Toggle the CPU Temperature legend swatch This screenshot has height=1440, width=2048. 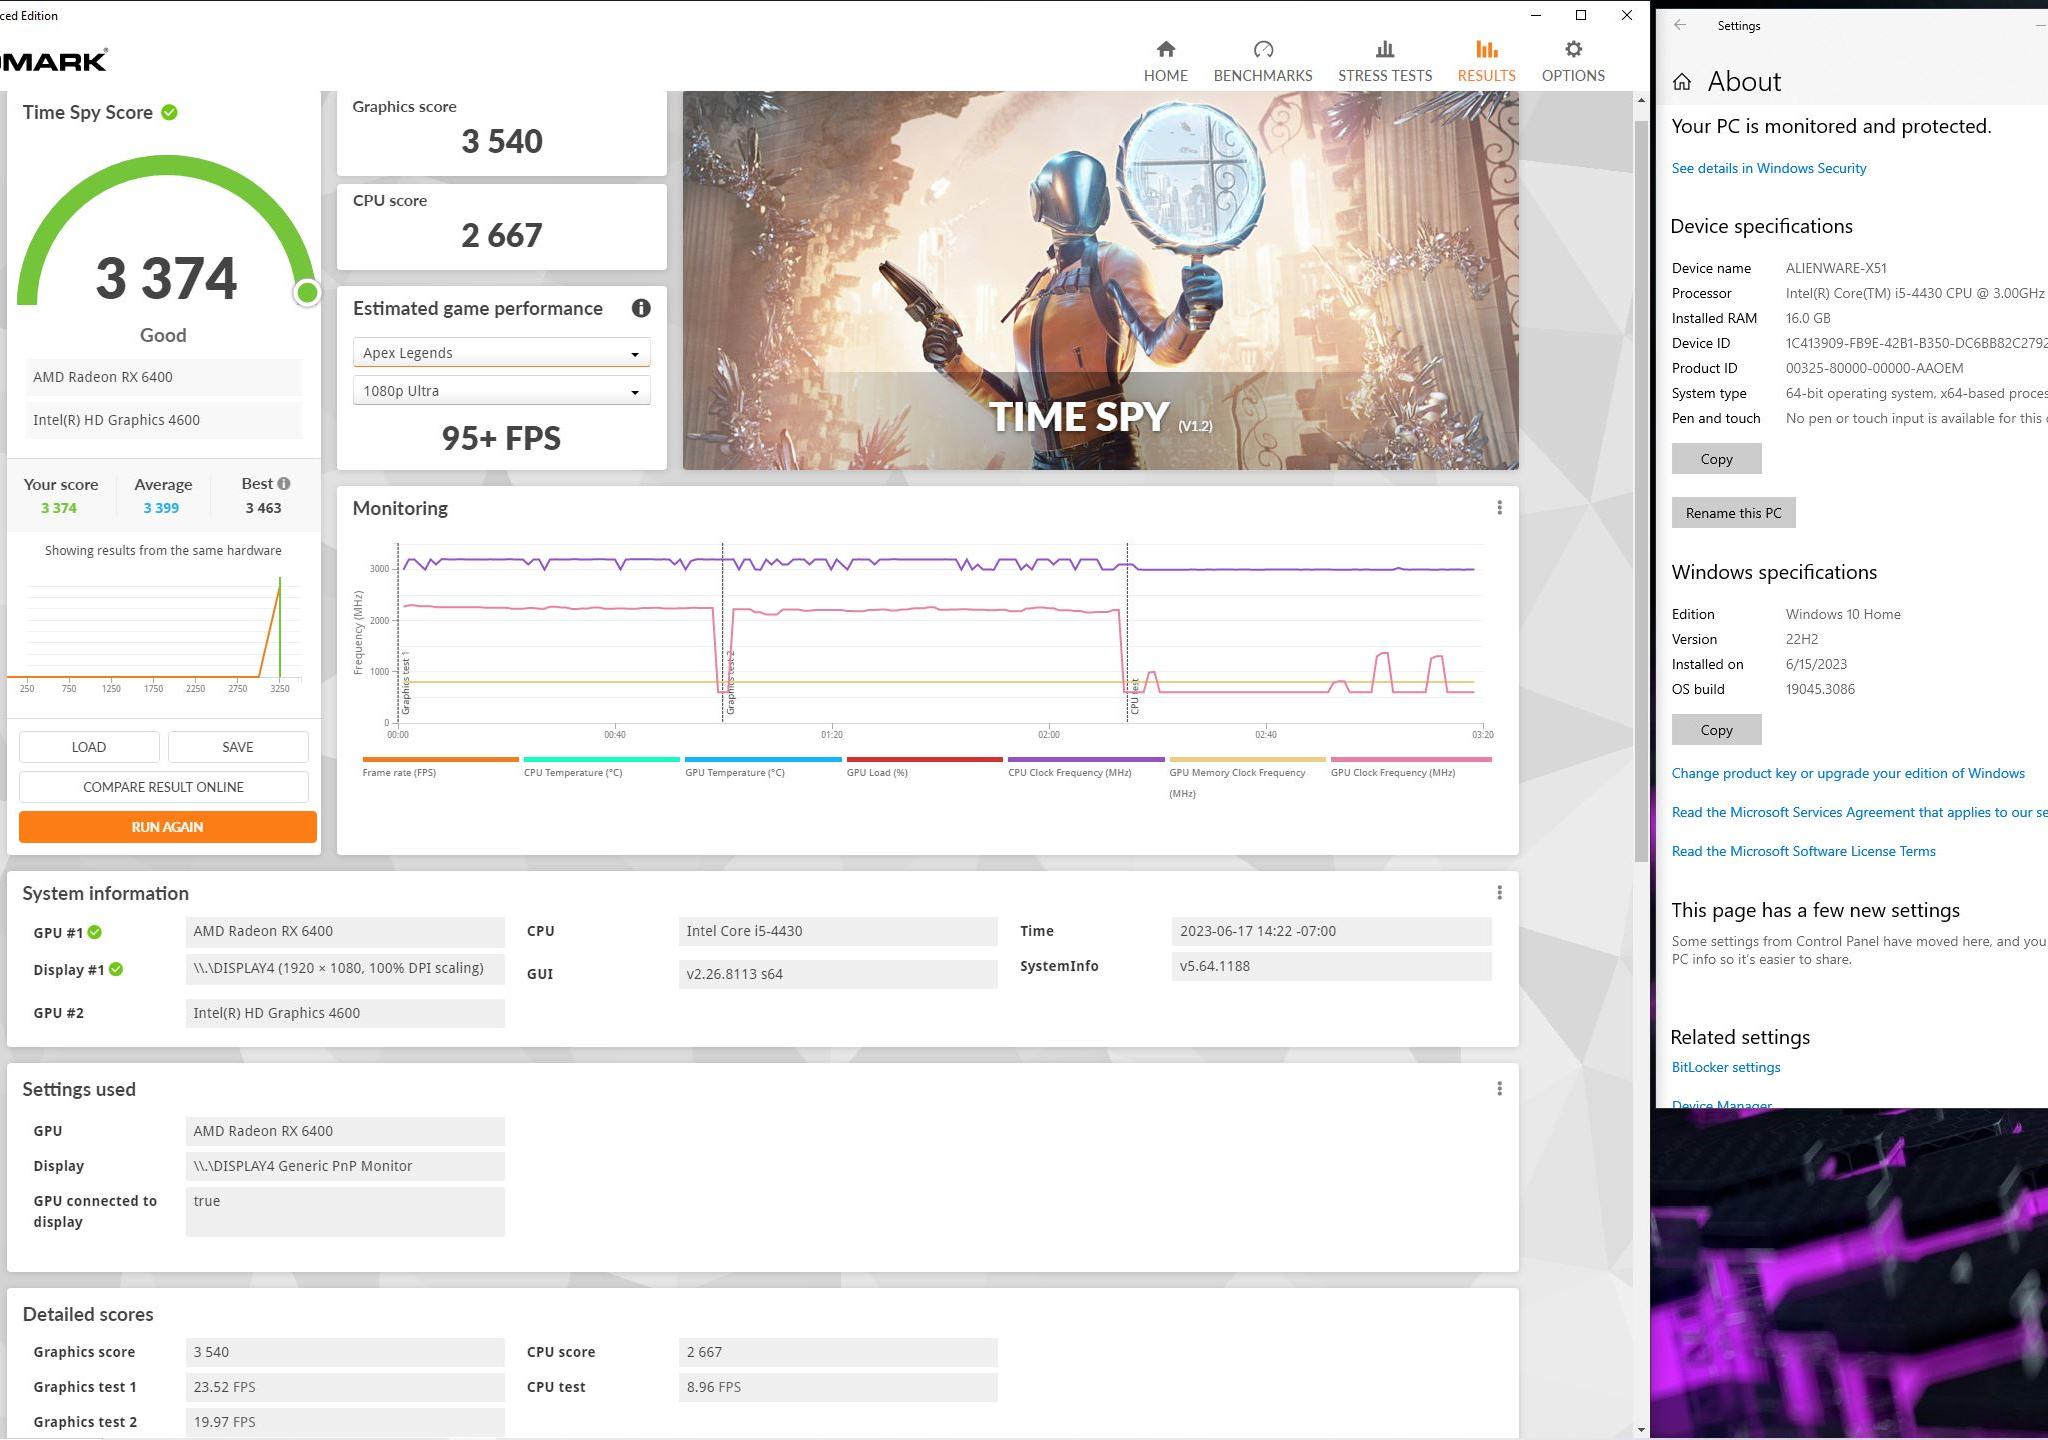(x=601, y=759)
